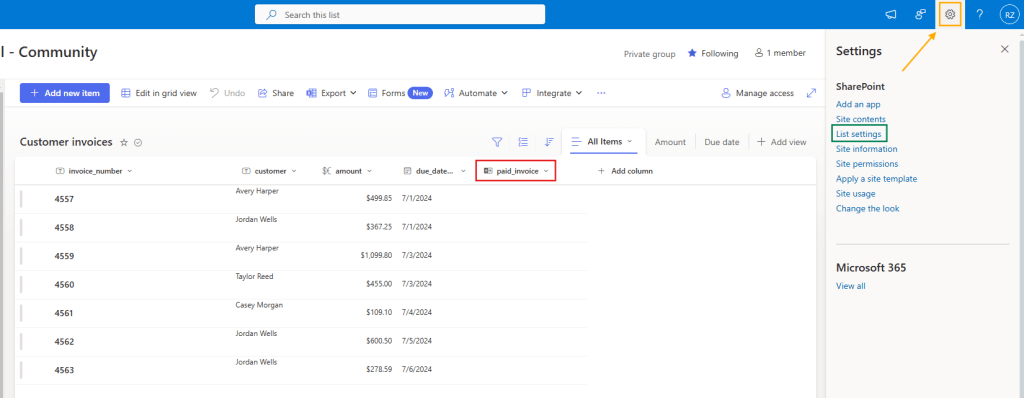Click the check circle icon beside list title
Viewport: 1024px width, 398px height.
(138, 142)
